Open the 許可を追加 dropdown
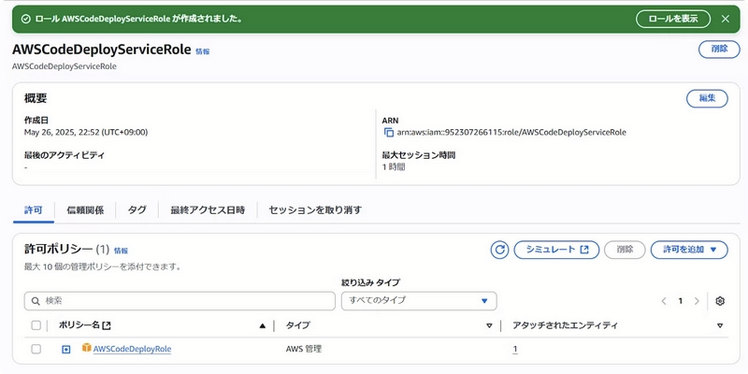 click(x=689, y=249)
